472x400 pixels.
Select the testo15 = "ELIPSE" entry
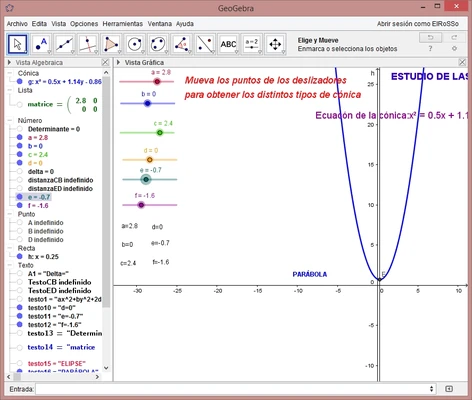[57, 363]
